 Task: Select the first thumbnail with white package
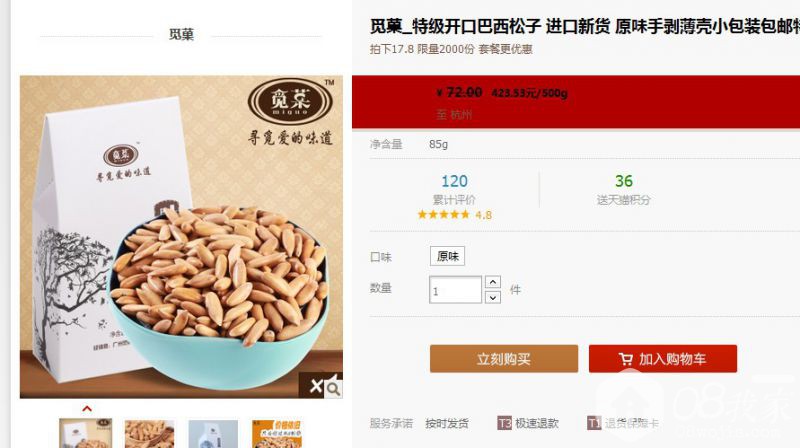85,434
